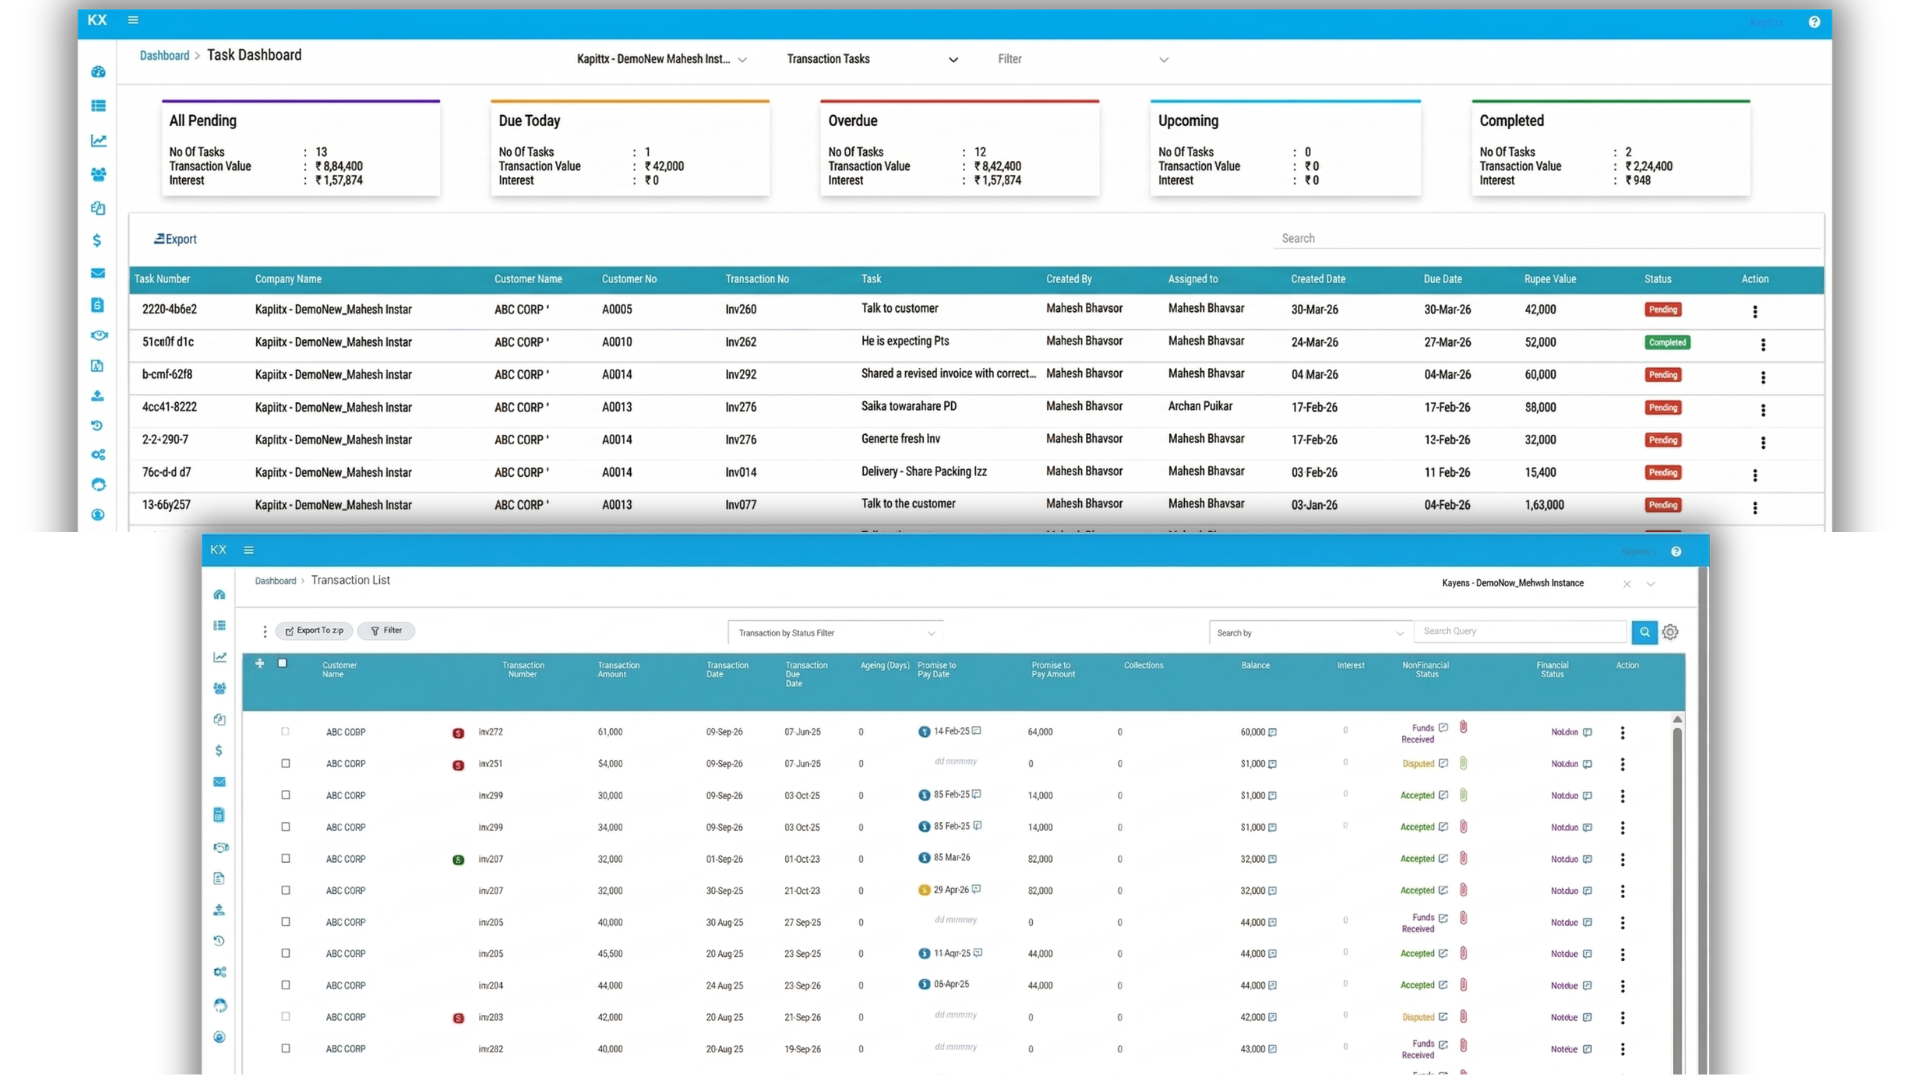
Task: Expand the Transaction Tasks dropdown
Action: [872, 59]
